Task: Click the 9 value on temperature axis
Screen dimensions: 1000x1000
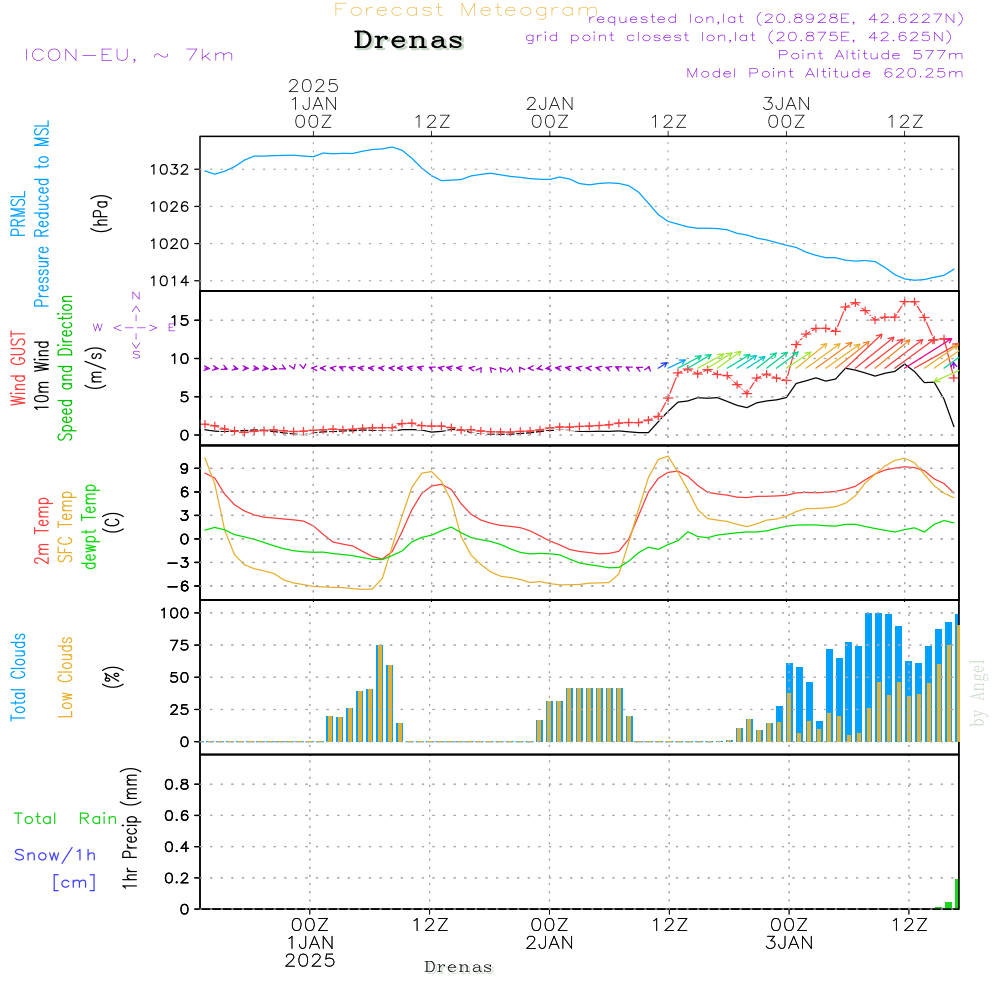Action: [x=185, y=469]
